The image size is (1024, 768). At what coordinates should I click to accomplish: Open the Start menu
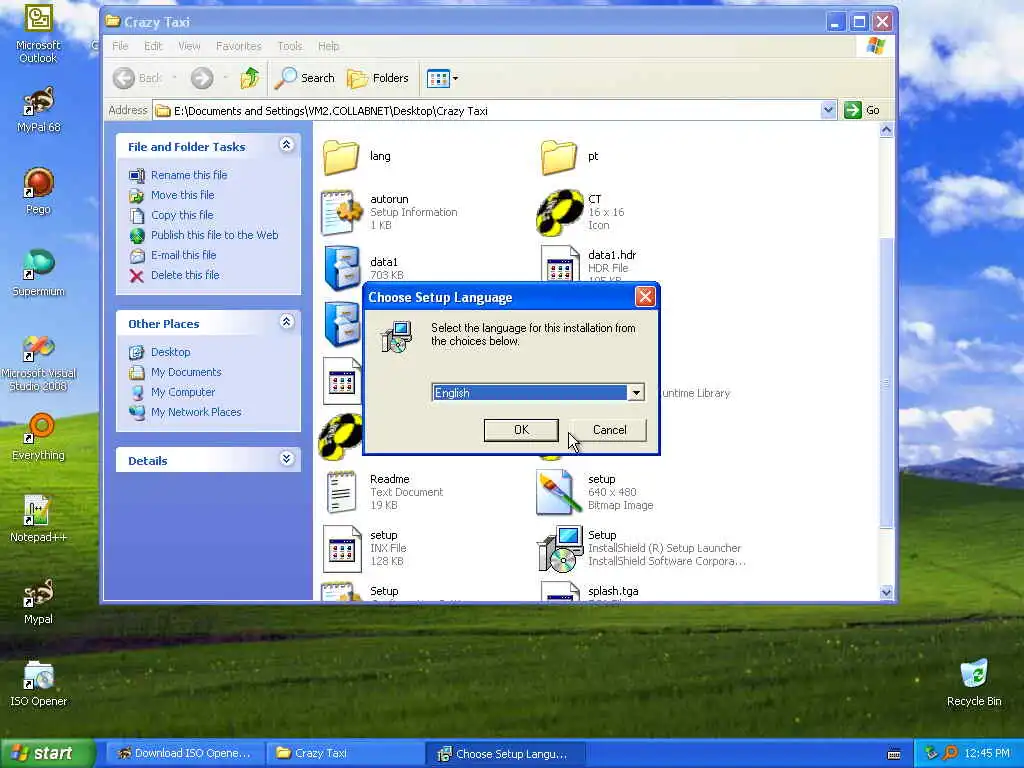pyautogui.click(x=46, y=753)
